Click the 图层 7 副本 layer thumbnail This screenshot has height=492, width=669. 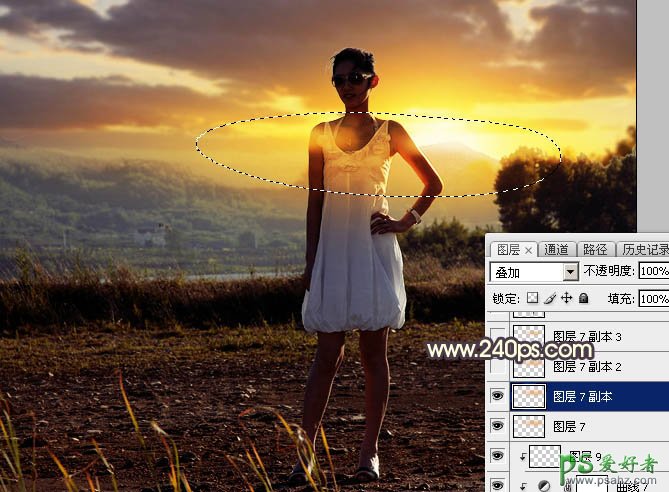528,396
